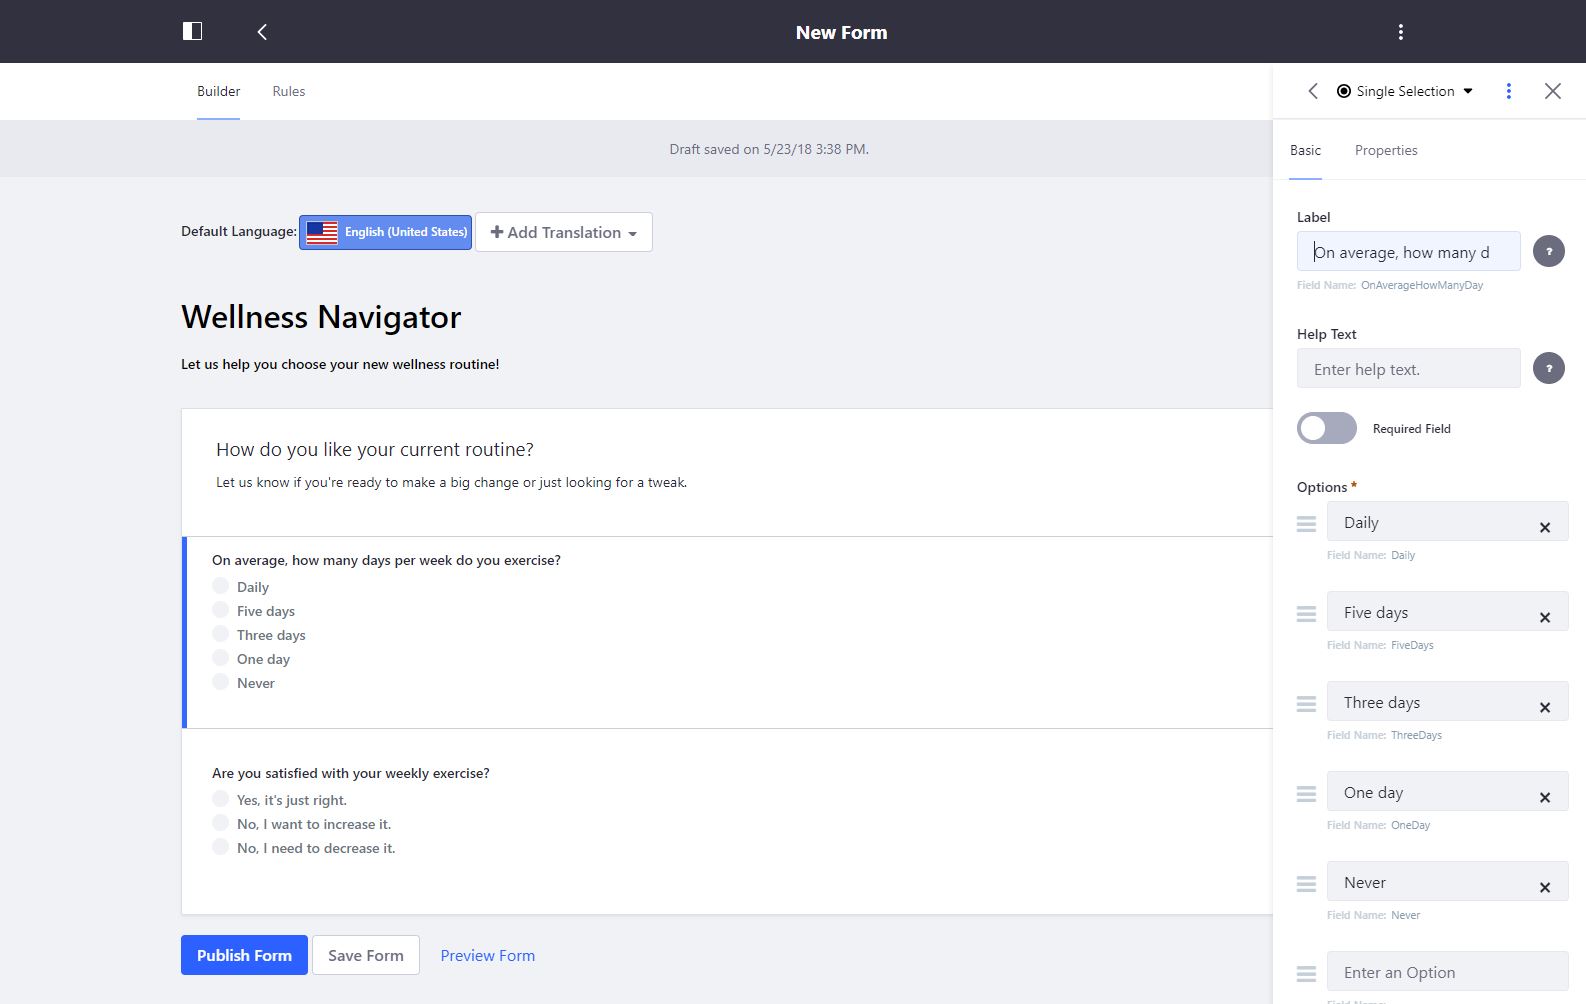Go back using the header arrow

point(262,32)
